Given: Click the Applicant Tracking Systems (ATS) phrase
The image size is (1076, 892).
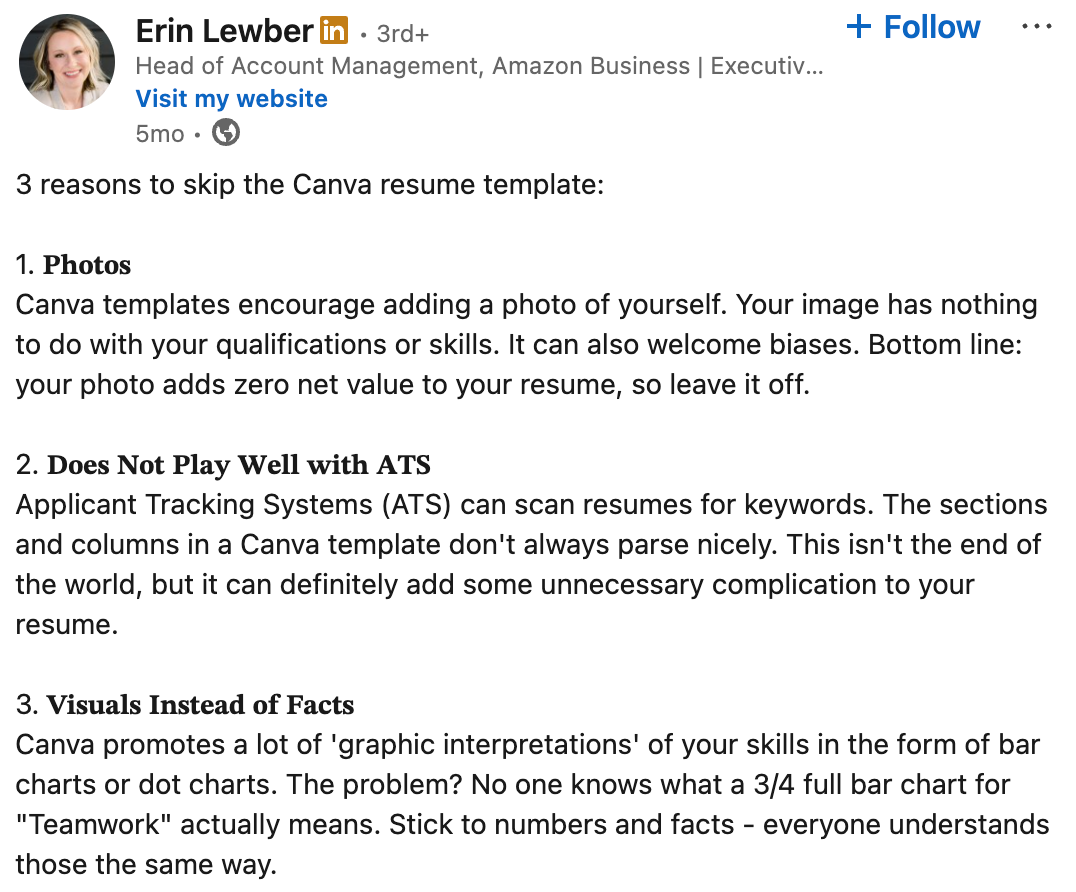Looking at the screenshot, I should pos(237,505).
